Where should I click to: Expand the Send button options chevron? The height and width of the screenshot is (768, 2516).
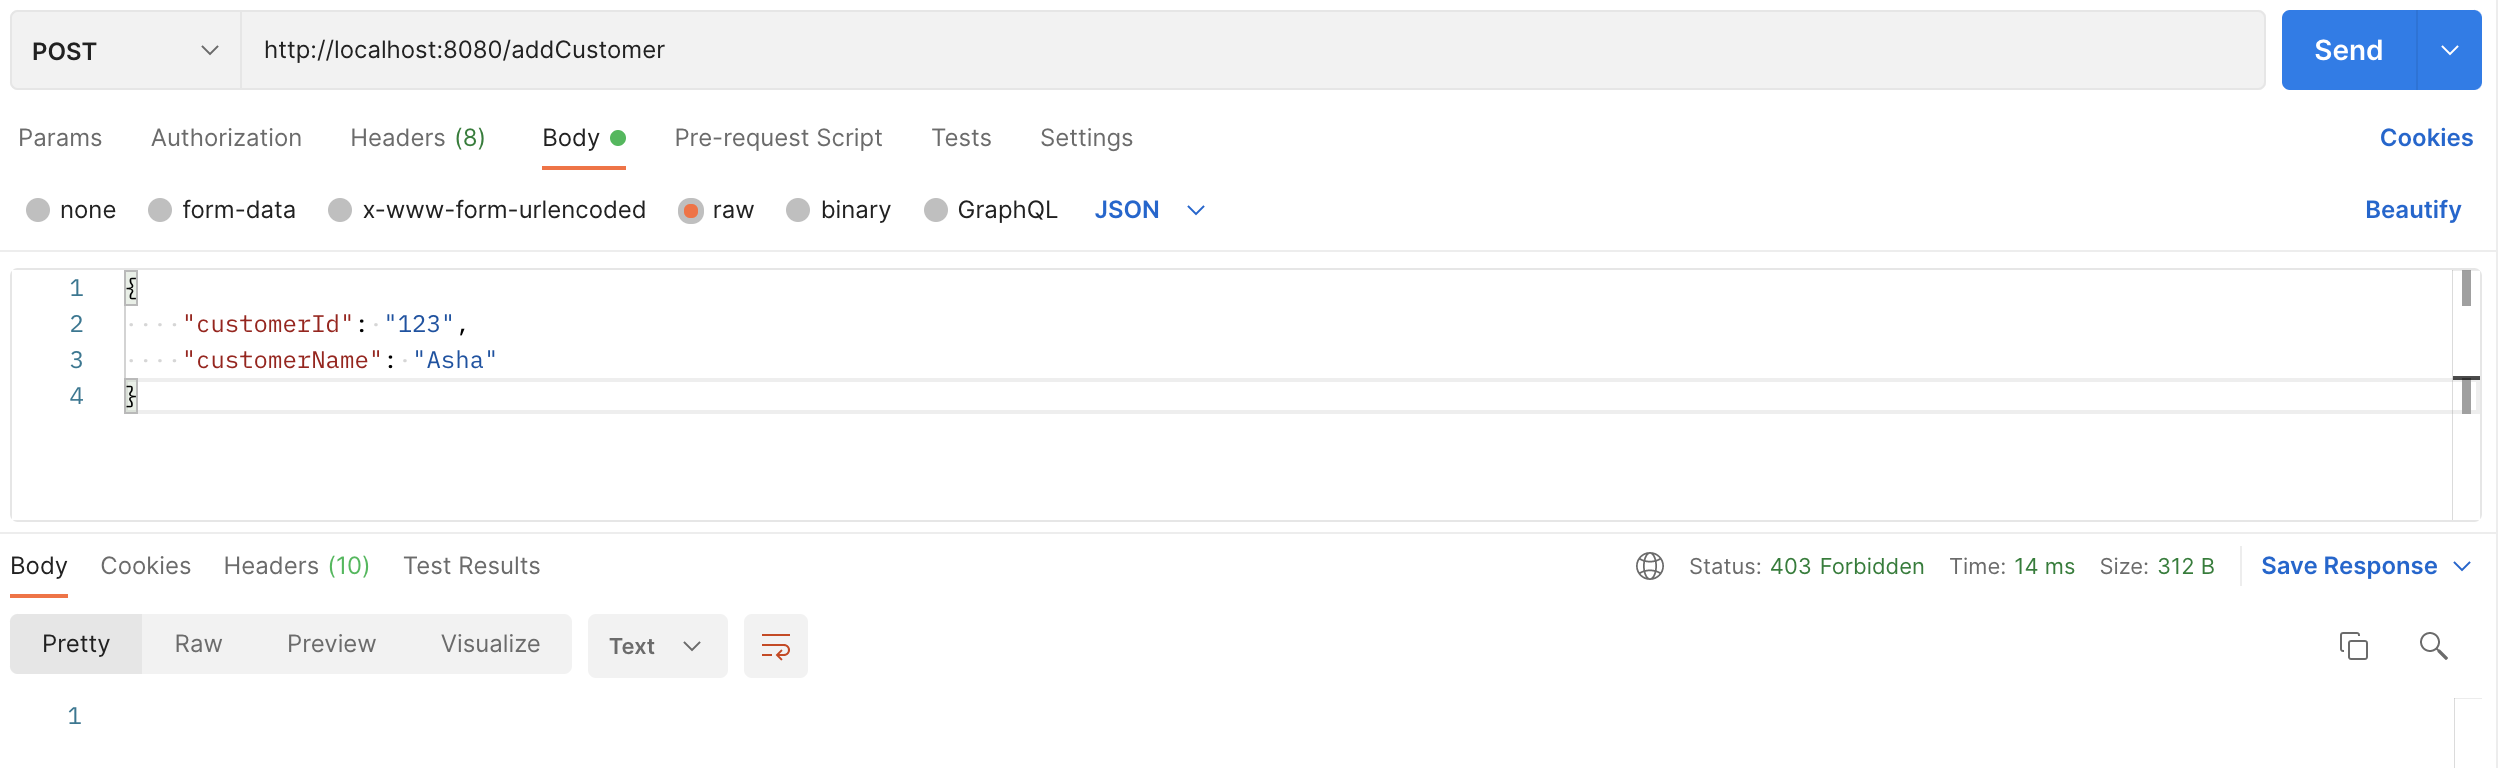click(x=2450, y=49)
